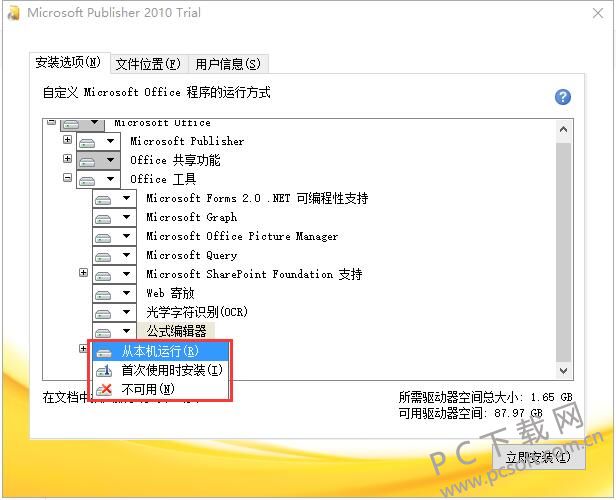Click the scrollbar down arrow
This screenshot has height=500, width=616.
(x=563, y=370)
